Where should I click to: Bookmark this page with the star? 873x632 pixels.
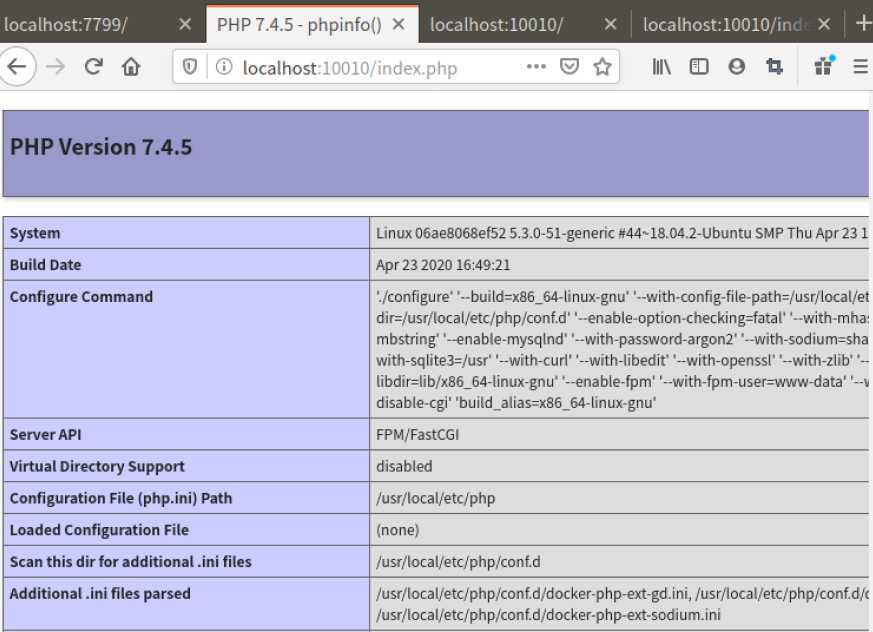(x=602, y=67)
